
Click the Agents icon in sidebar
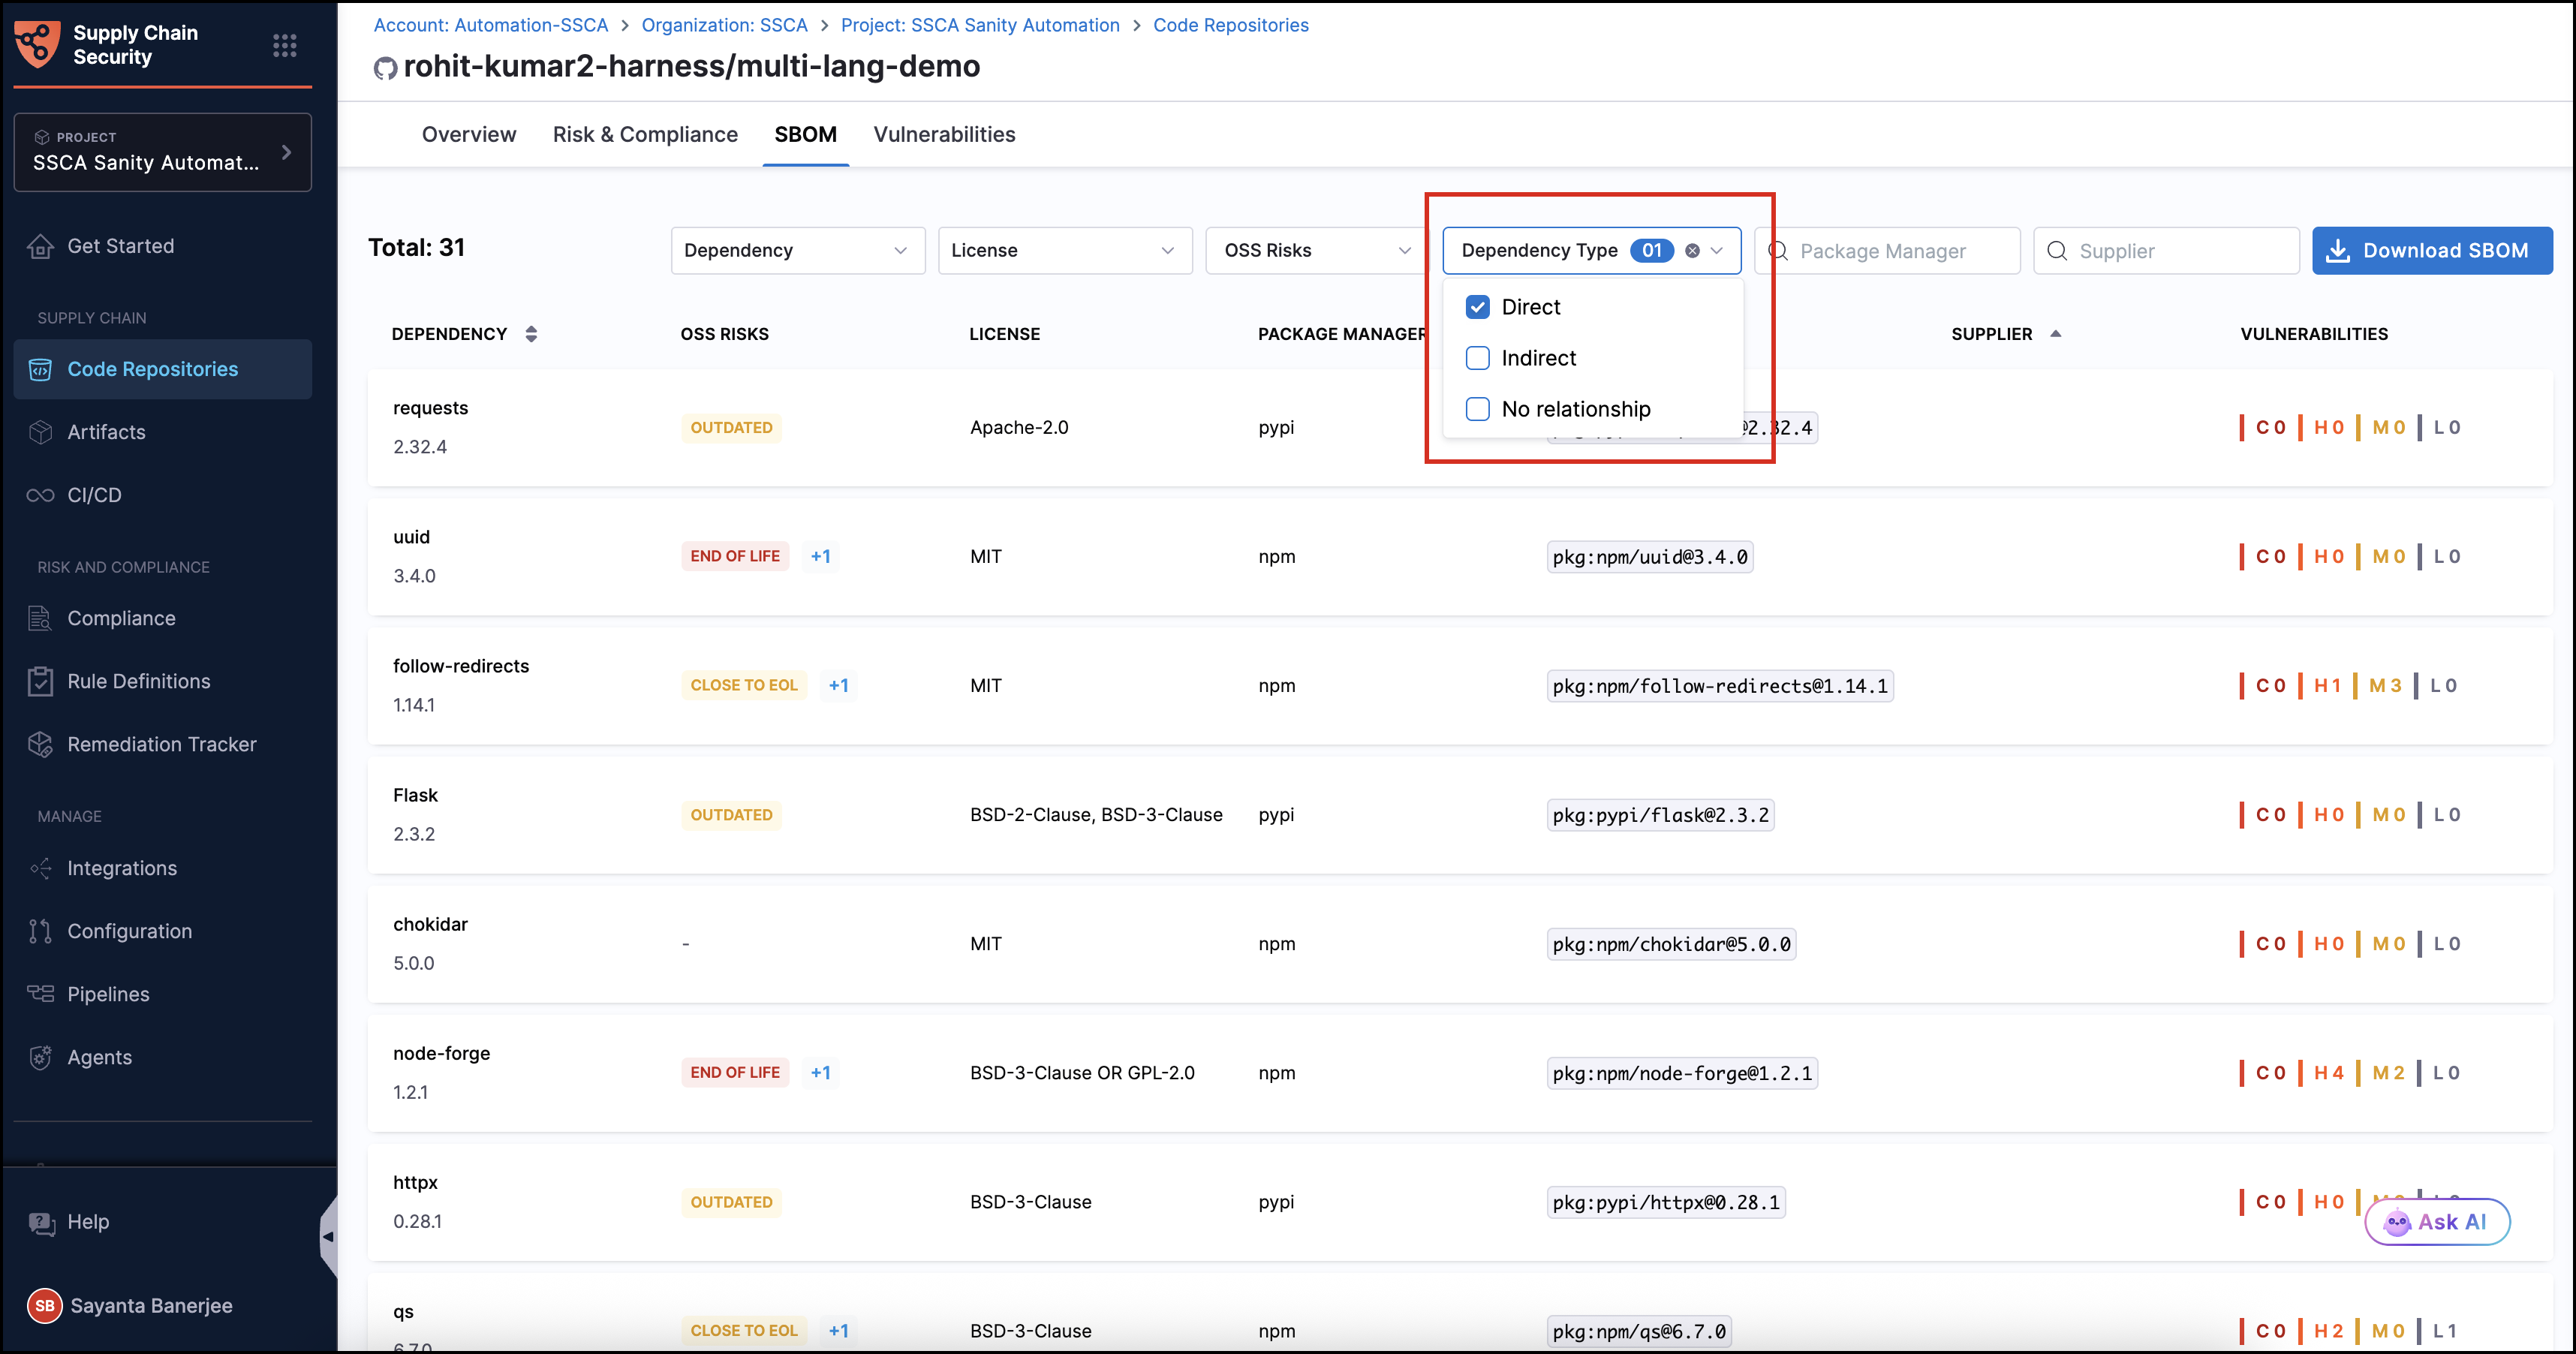coord(40,1057)
